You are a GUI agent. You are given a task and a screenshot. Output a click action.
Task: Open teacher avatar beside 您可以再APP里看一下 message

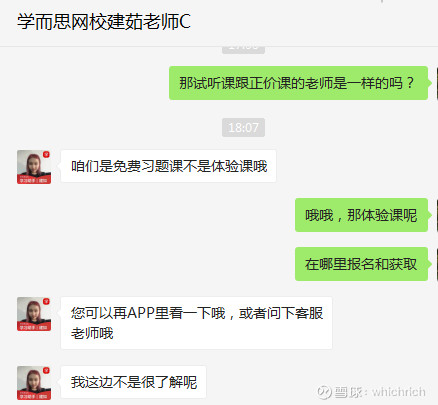(34, 314)
